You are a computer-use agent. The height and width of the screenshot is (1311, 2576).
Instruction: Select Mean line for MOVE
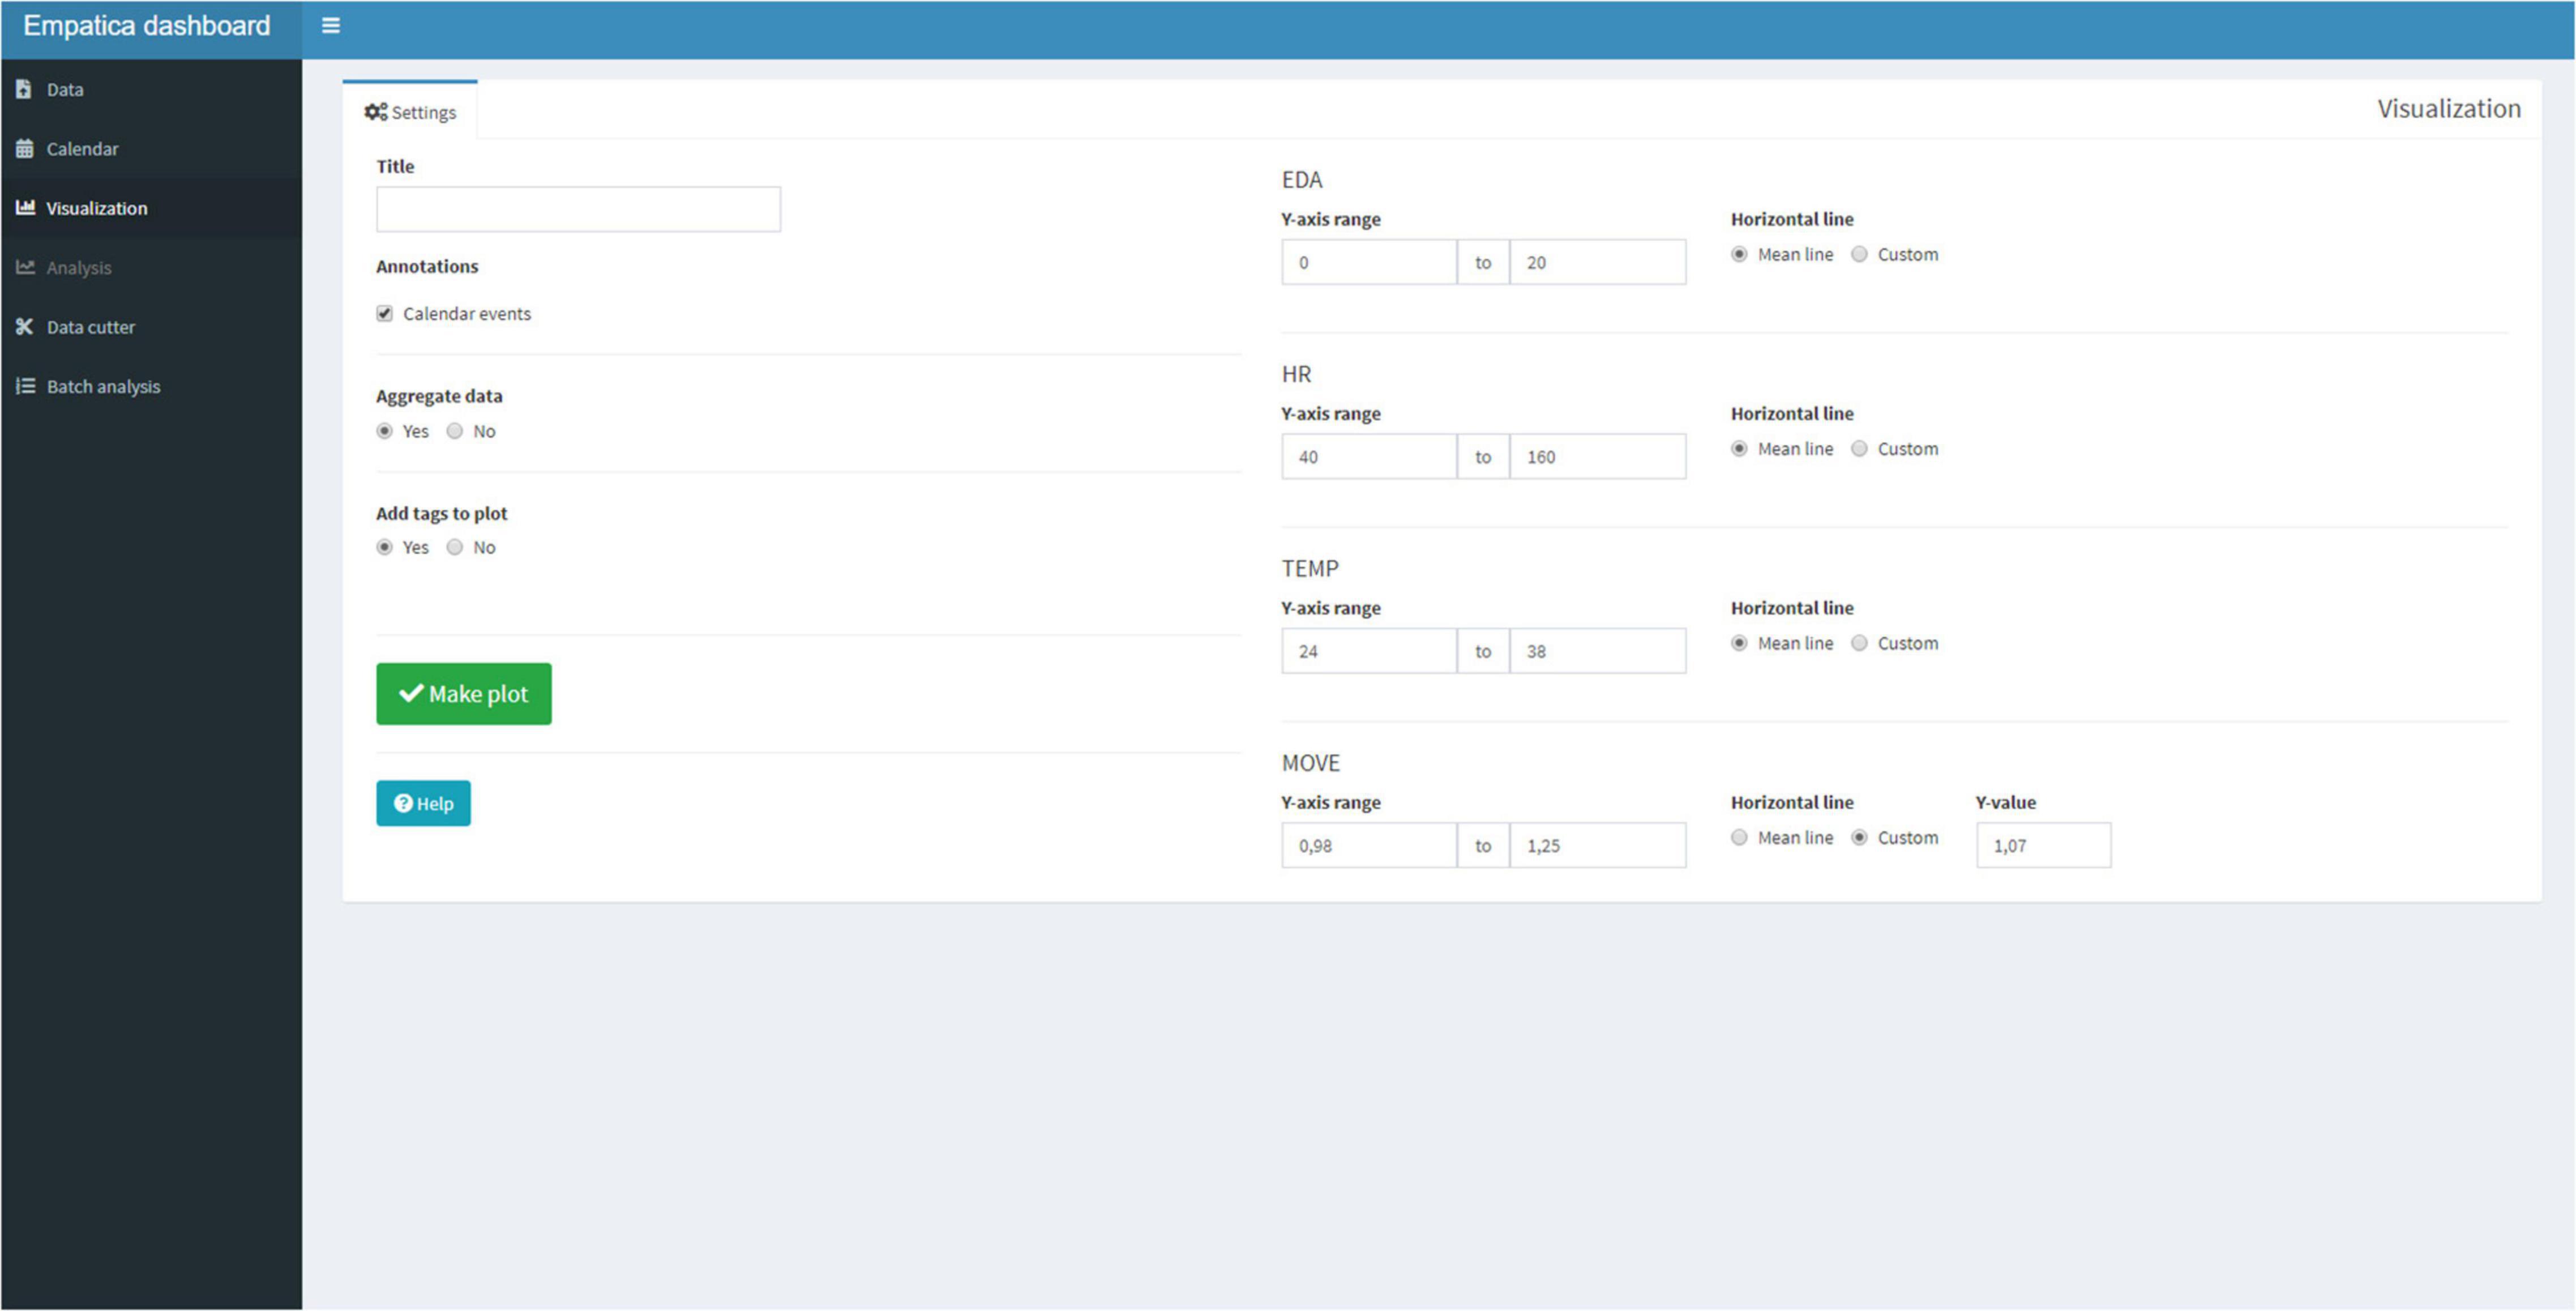pyautogui.click(x=1740, y=838)
